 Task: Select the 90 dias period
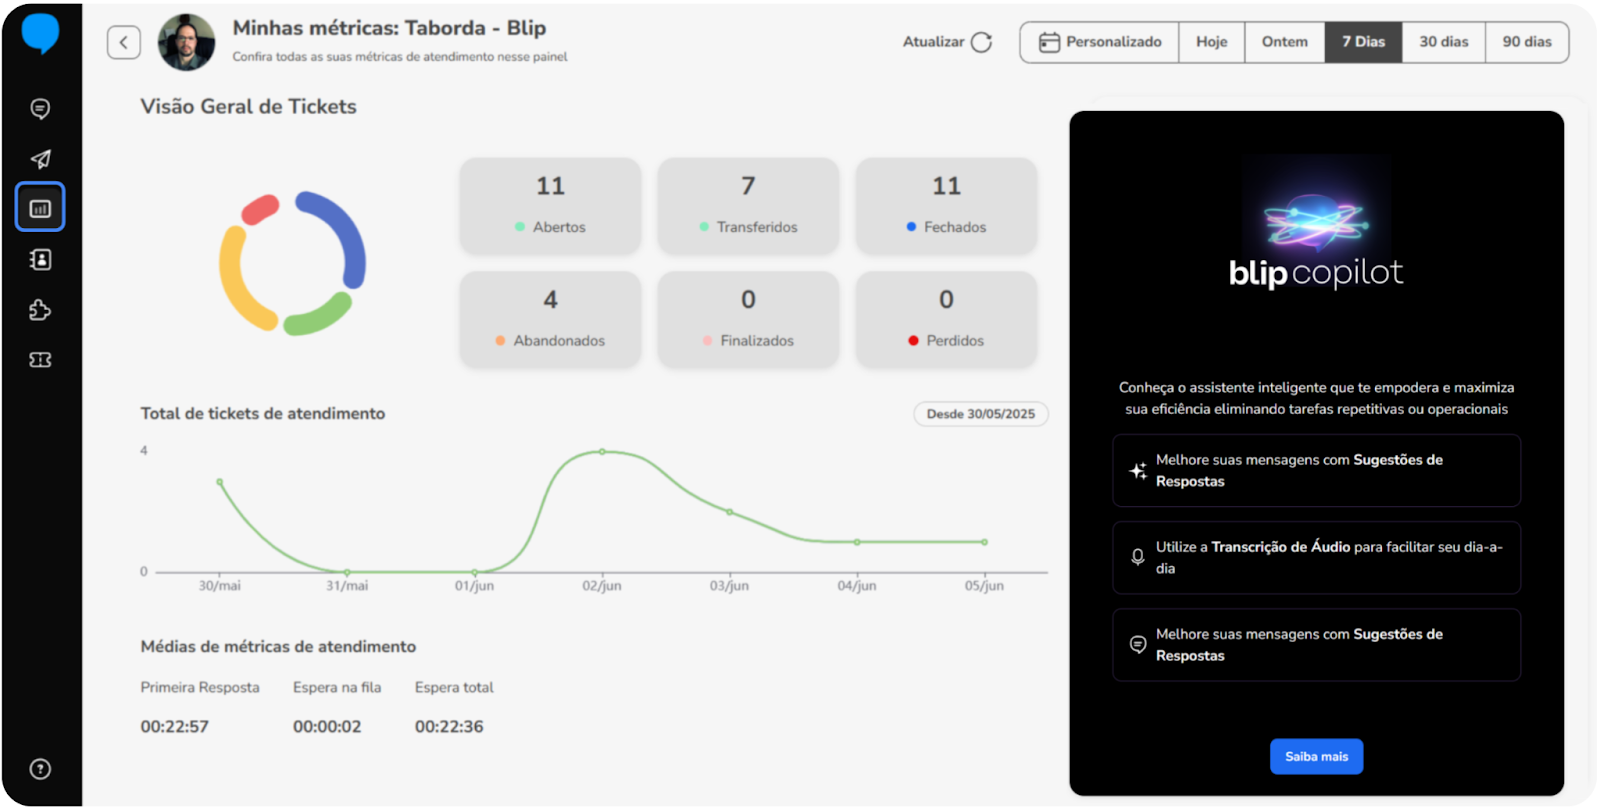pyautogui.click(x=1526, y=42)
